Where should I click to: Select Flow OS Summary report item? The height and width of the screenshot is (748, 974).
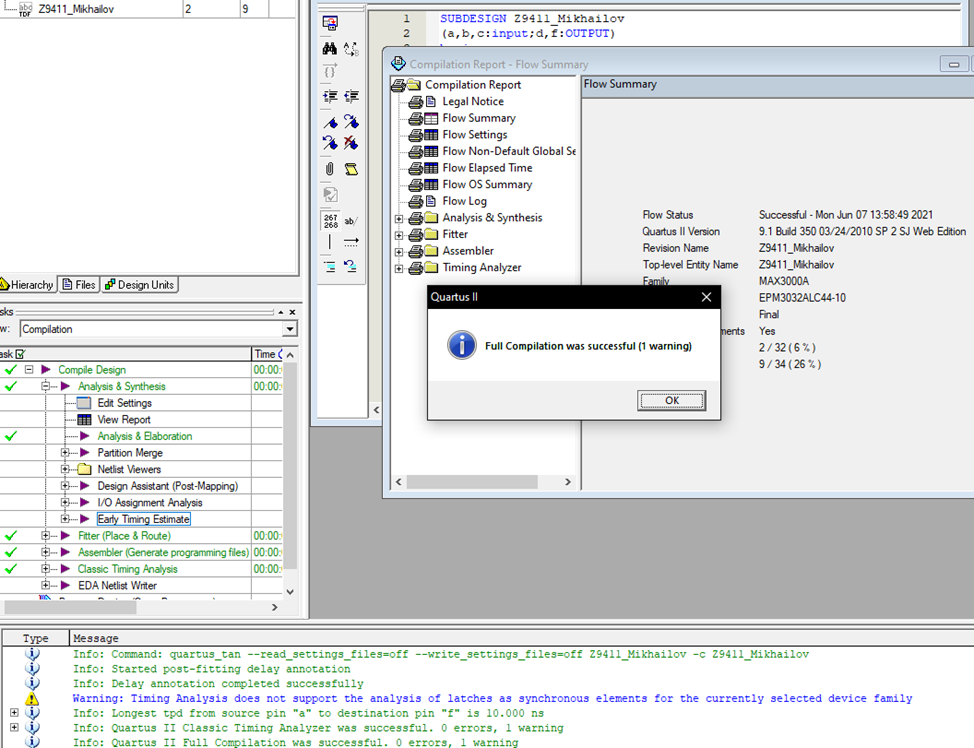coord(487,185)
